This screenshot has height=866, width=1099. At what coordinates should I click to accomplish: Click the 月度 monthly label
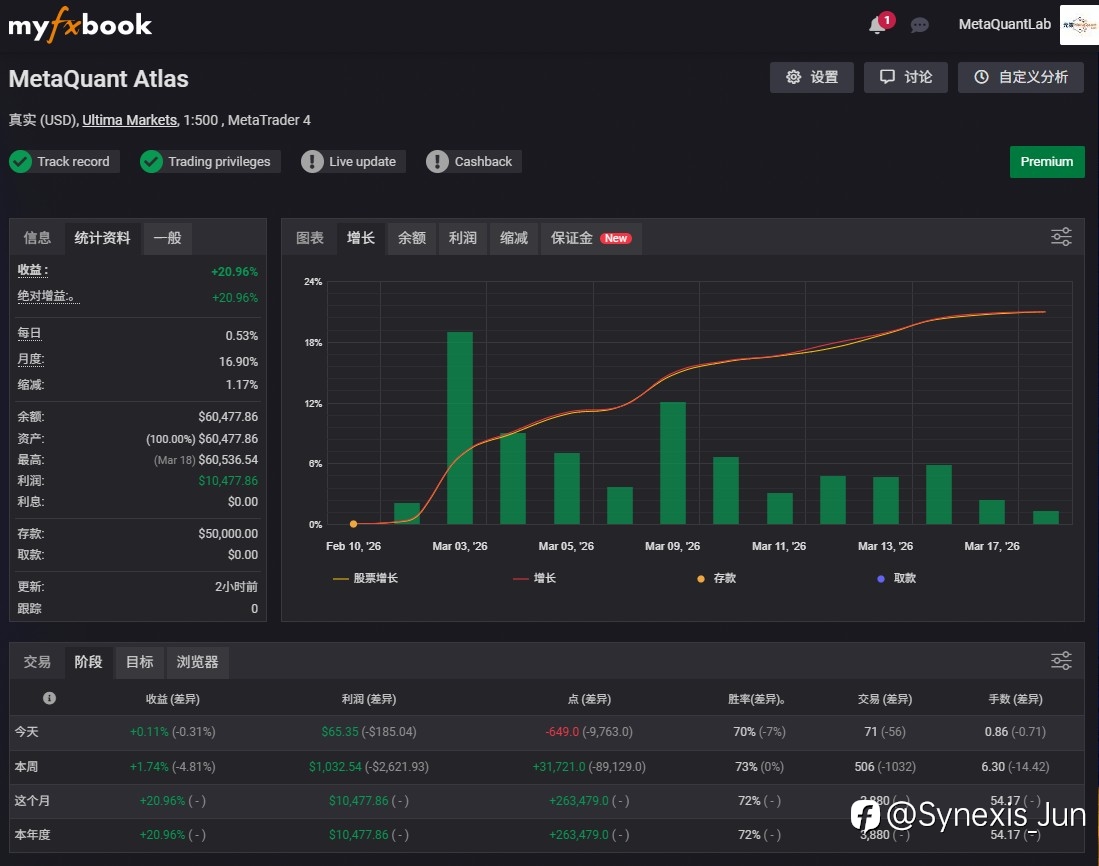tap(30, 359)
